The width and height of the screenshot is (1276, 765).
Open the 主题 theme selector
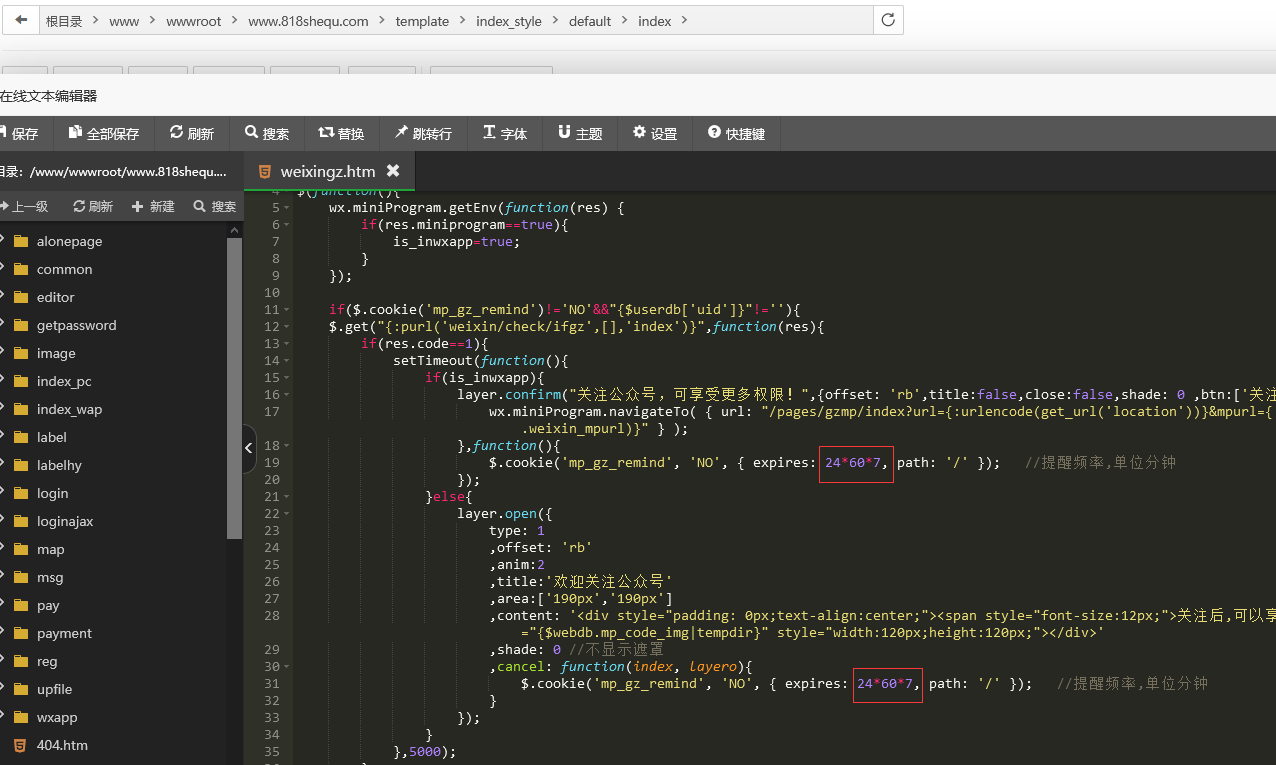[580, 134]
